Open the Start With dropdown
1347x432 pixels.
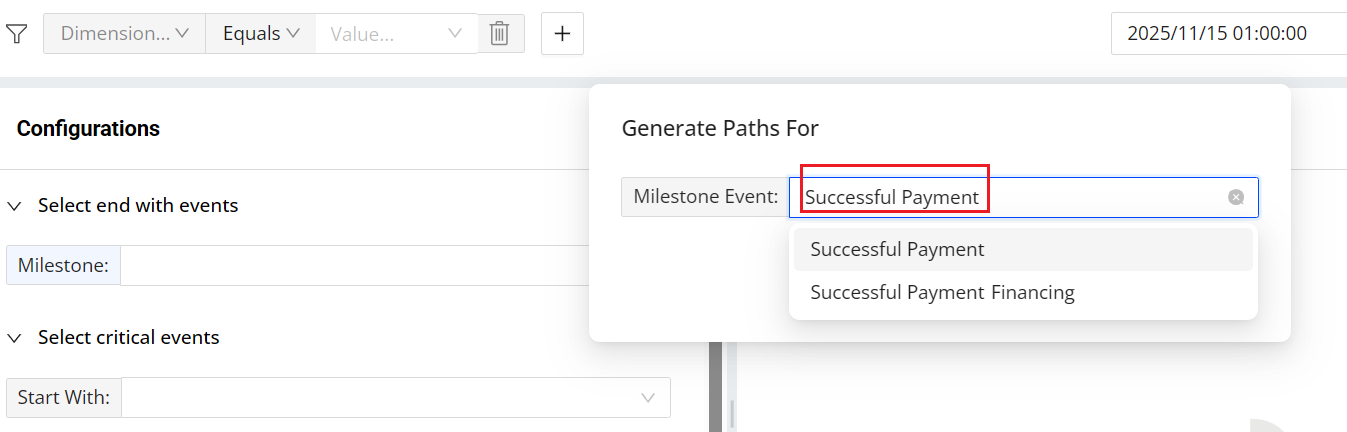(x=395, y=398)
